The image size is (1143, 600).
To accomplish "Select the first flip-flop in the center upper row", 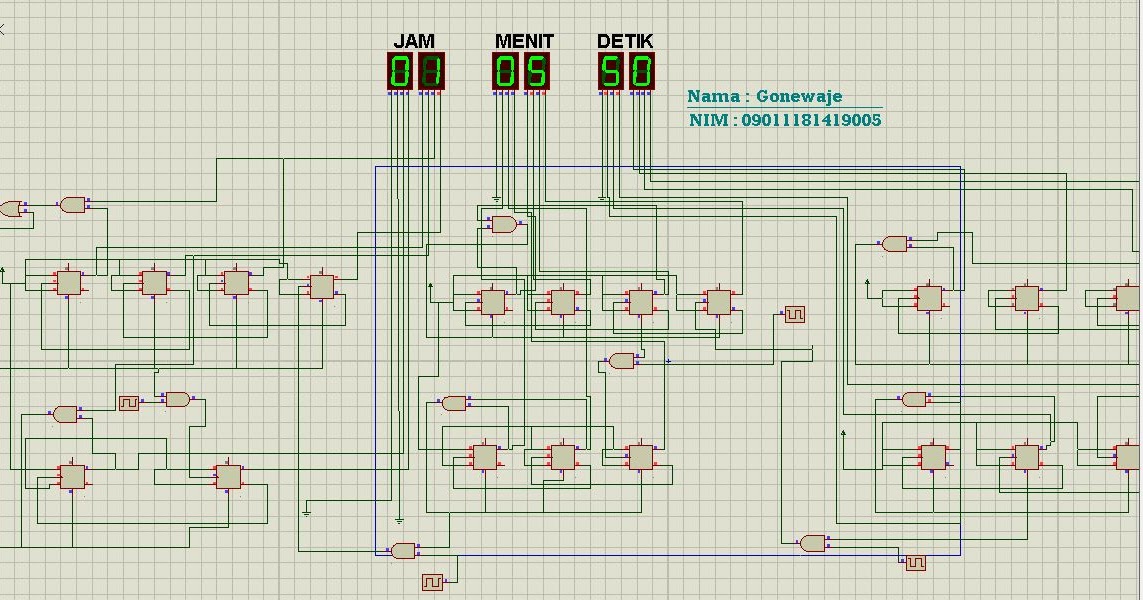I will coord(493,302).
